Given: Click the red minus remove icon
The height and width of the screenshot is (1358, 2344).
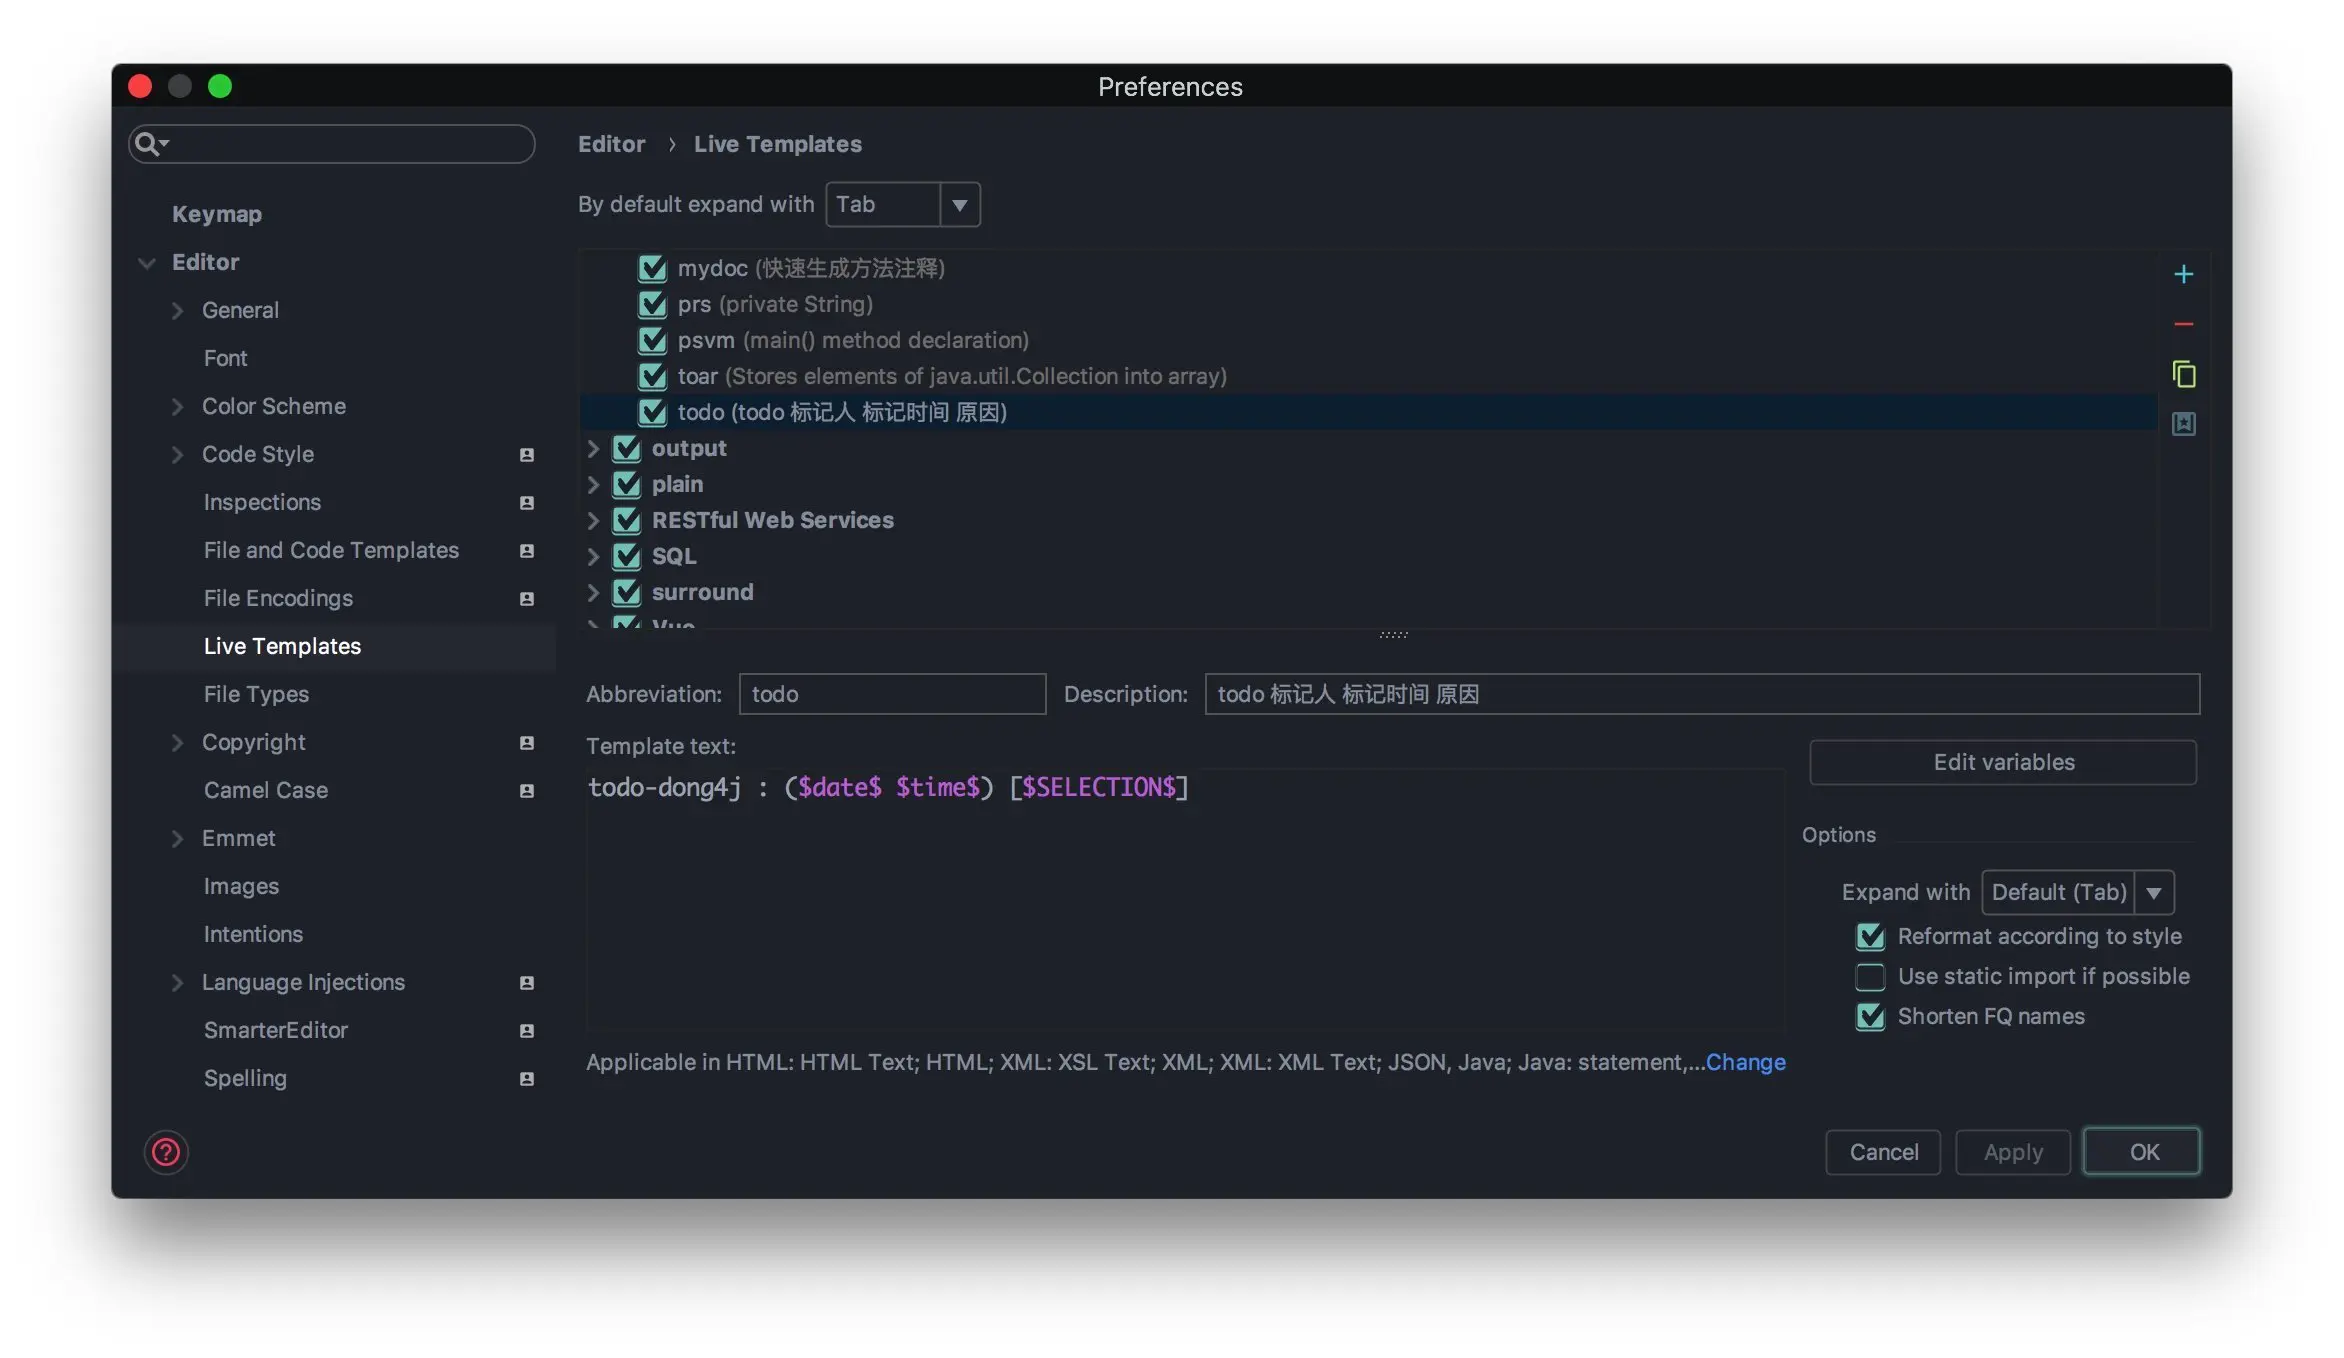Looking at the screenshot, I should coord(2183,324).
